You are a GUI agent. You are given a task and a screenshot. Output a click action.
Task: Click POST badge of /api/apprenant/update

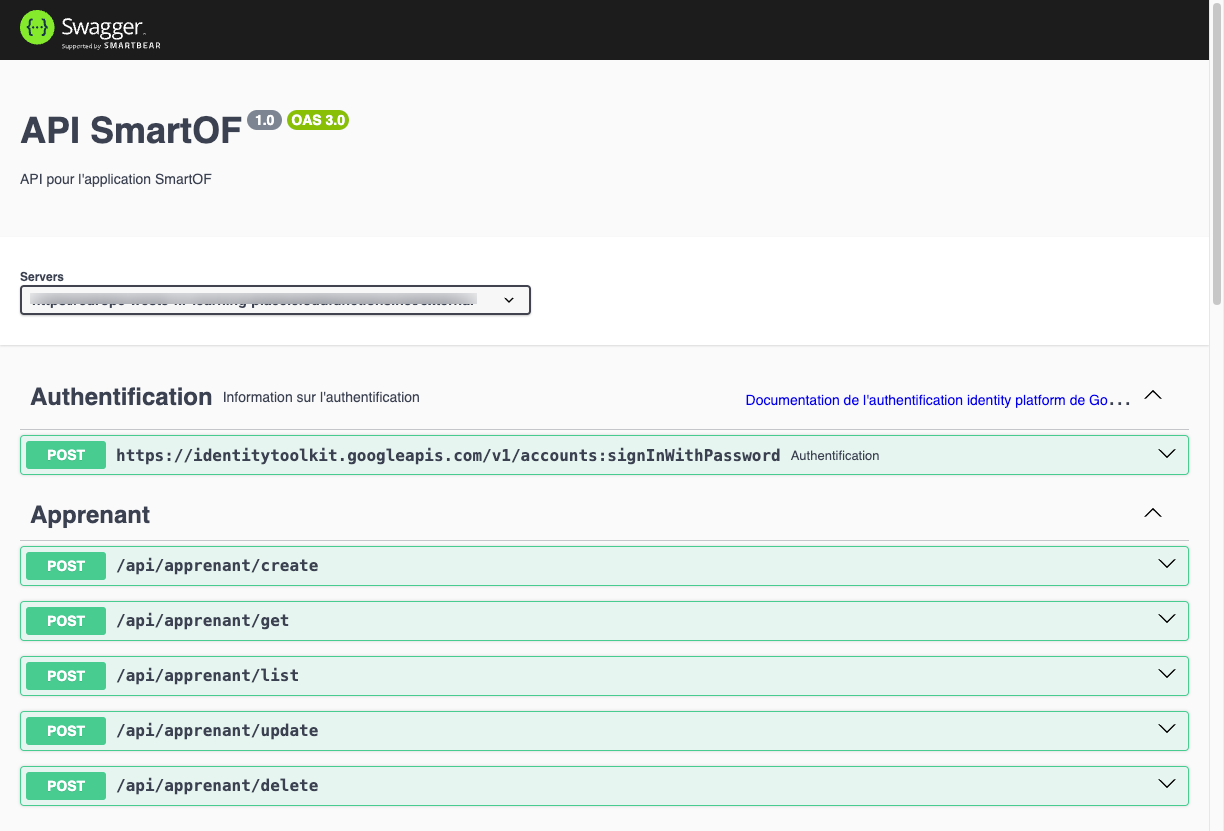click(66, 731)
